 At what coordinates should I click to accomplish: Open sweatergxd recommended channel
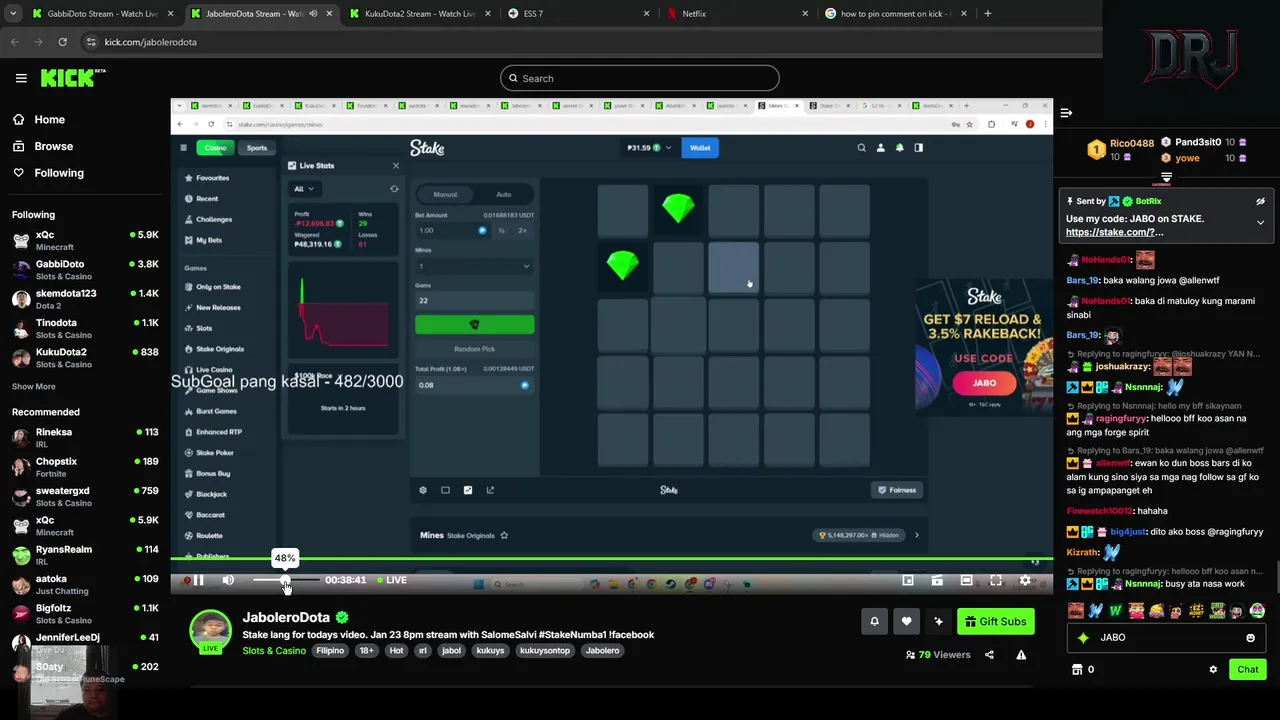(84, 497)
